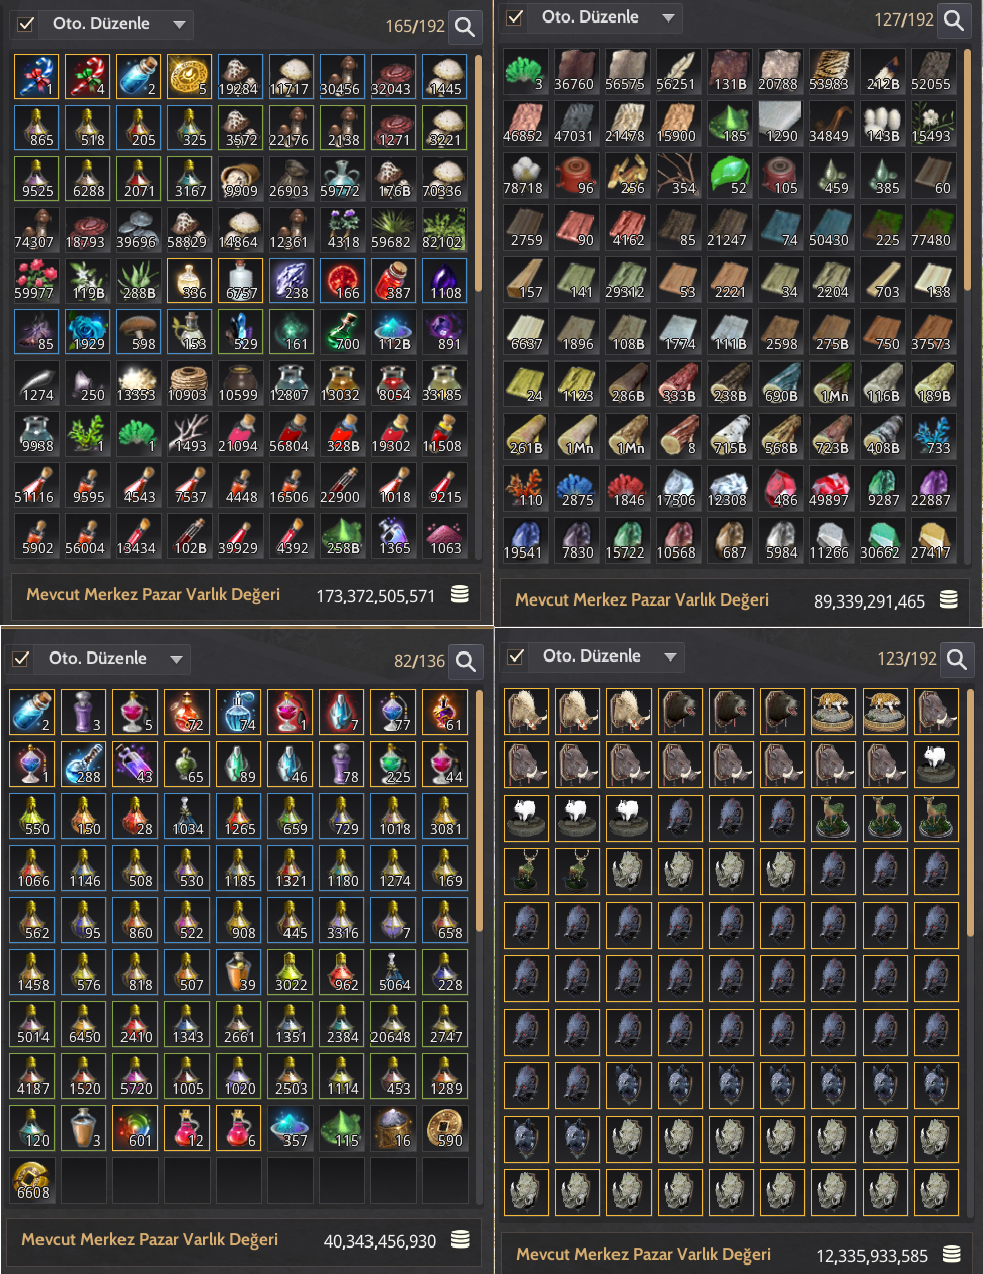Click the magnifier in the 82/136 storage panel
Image resolution: width=983 pixels, height=1274 pixels.
[465, 661]
